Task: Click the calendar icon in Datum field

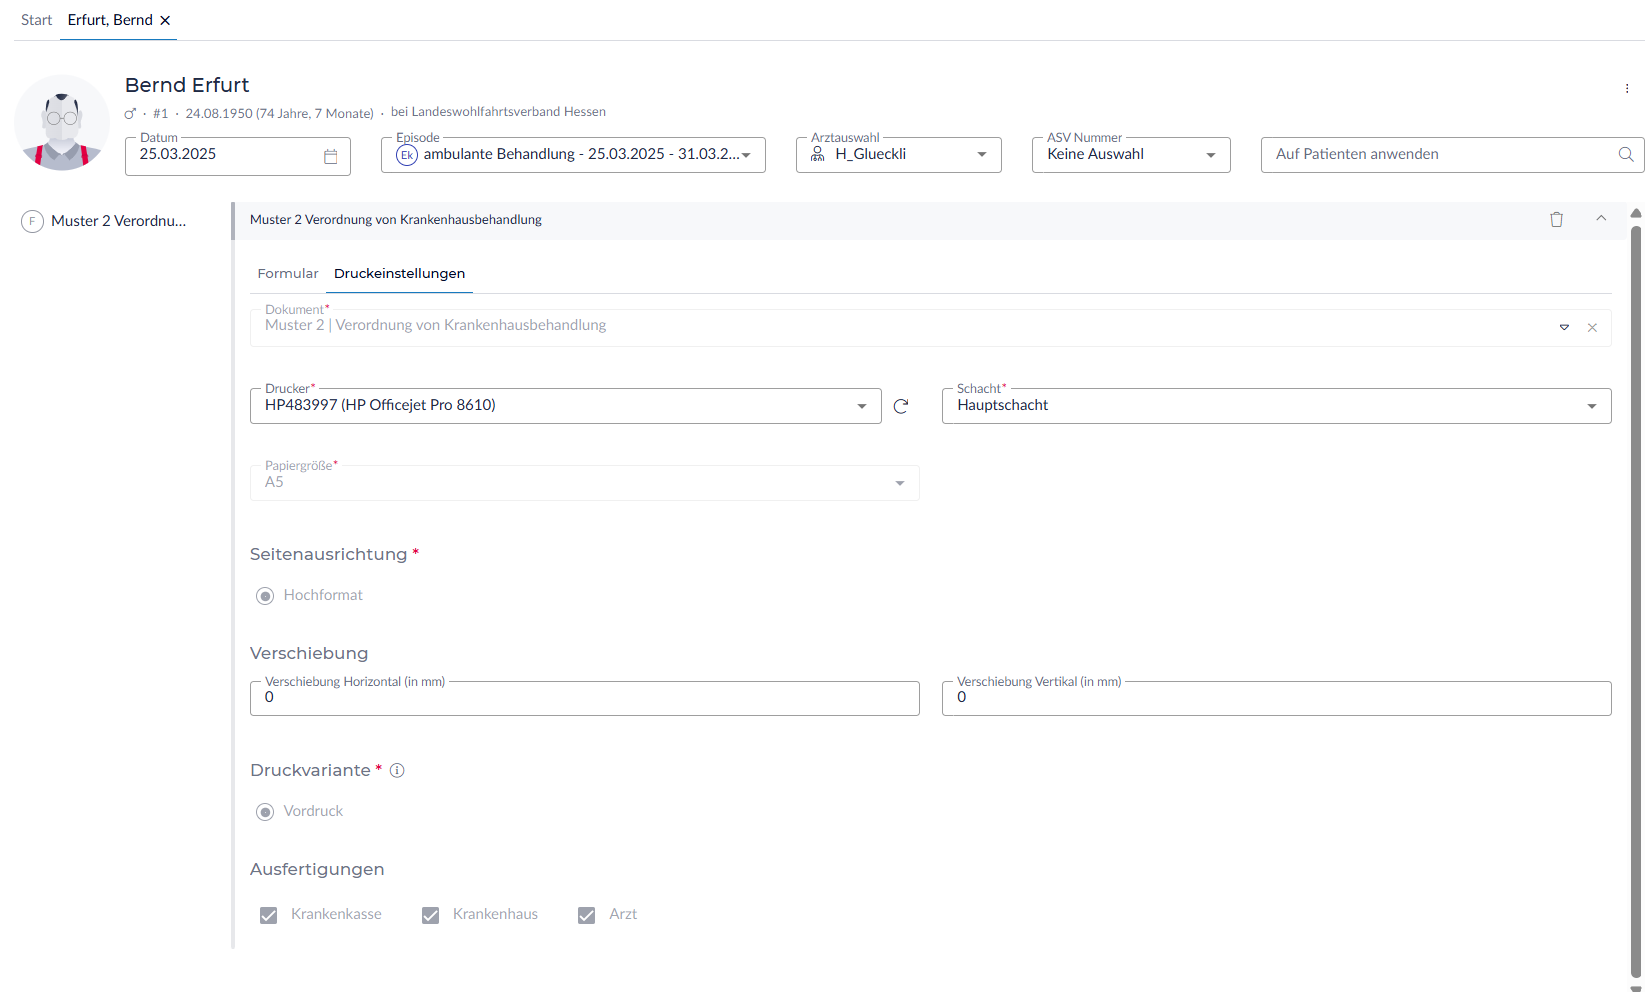Action: point(331,156)
